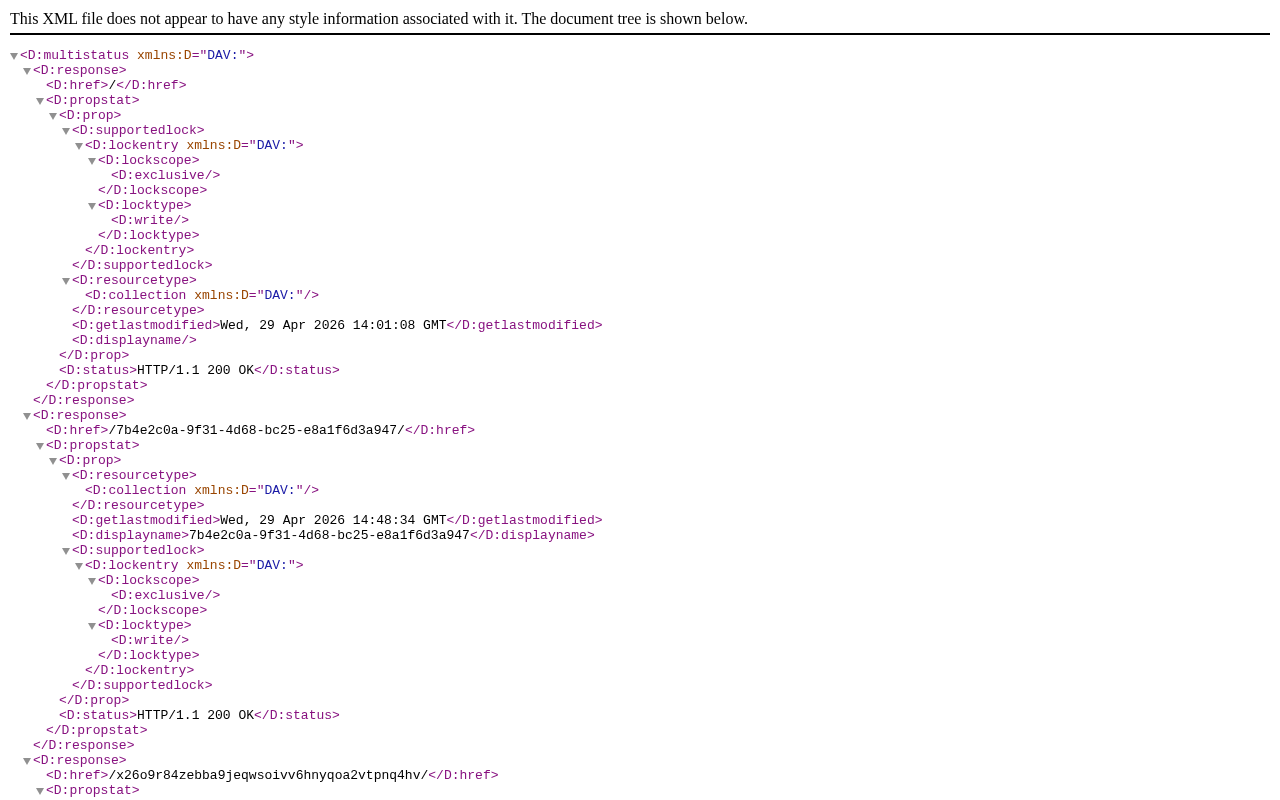Collapse D:supportedlock below displayname 7b4e2c0a
1280x800 pixels.
click(66, 552)
